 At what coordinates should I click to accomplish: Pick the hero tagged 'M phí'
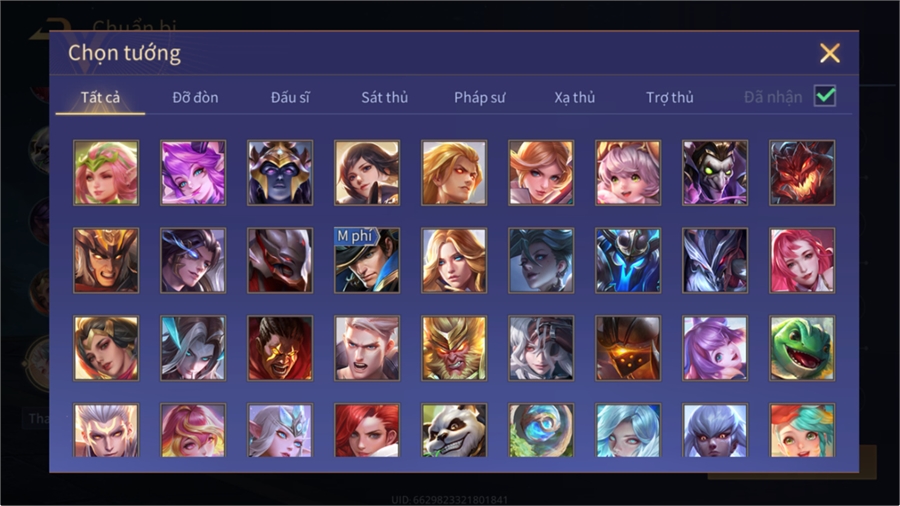(367, 260)
